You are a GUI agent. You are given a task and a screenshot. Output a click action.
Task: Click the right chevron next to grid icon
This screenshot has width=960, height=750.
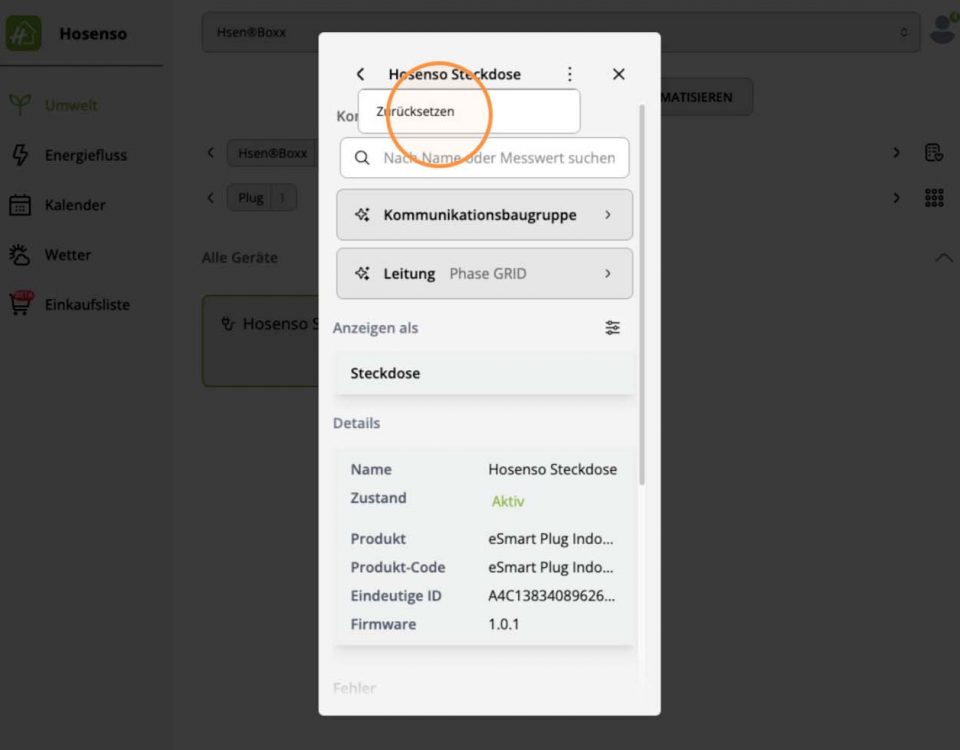(x=896, y=198)
